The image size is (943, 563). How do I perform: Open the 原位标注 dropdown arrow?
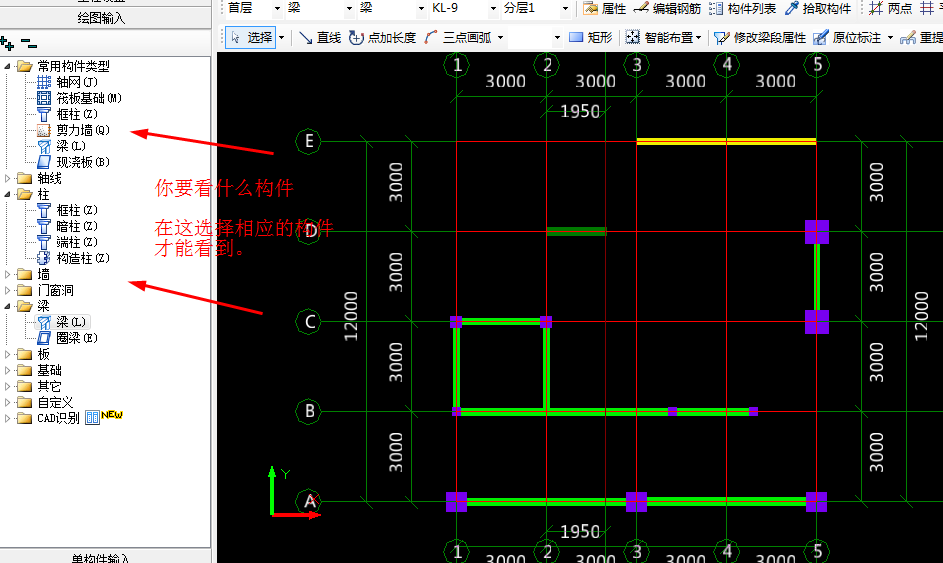(x=890, y=38)
